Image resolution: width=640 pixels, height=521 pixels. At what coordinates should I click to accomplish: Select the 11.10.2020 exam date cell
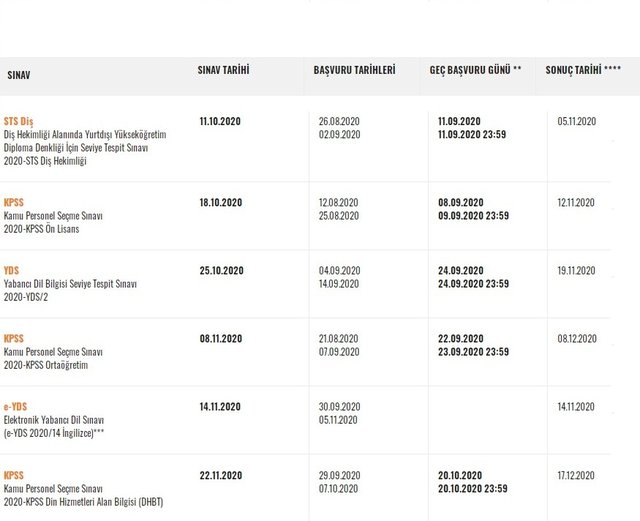coord(221,121)
